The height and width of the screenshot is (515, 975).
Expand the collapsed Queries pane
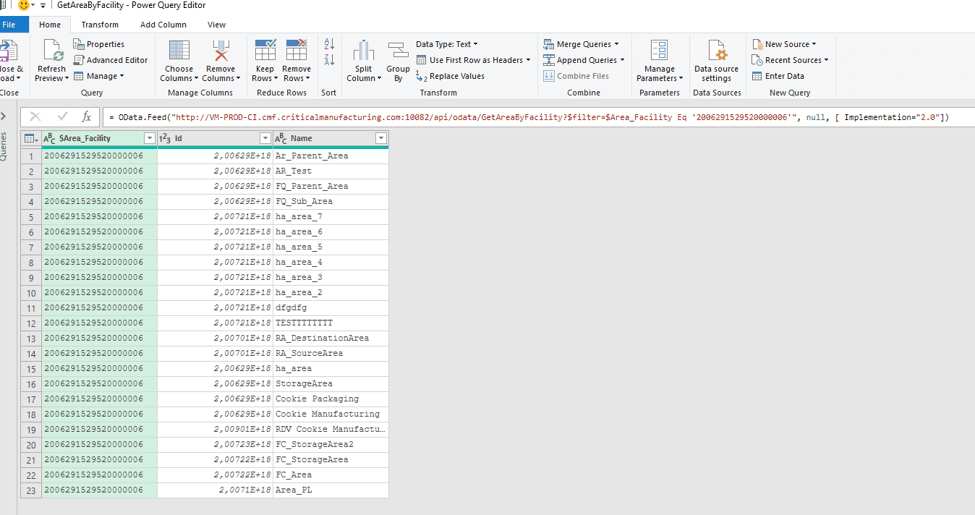point(4,117)
